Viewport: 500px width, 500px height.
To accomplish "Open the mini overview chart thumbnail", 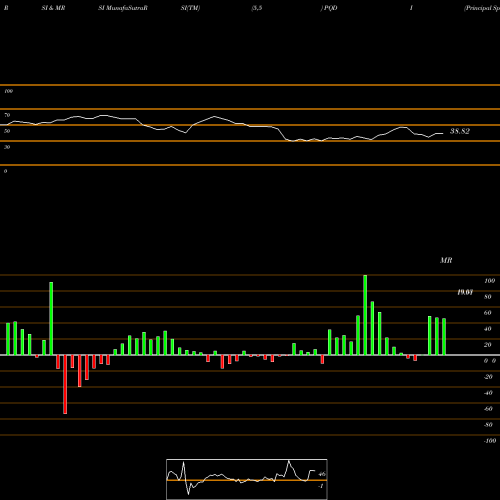I will pyautogui.click(x=247, y=479).
